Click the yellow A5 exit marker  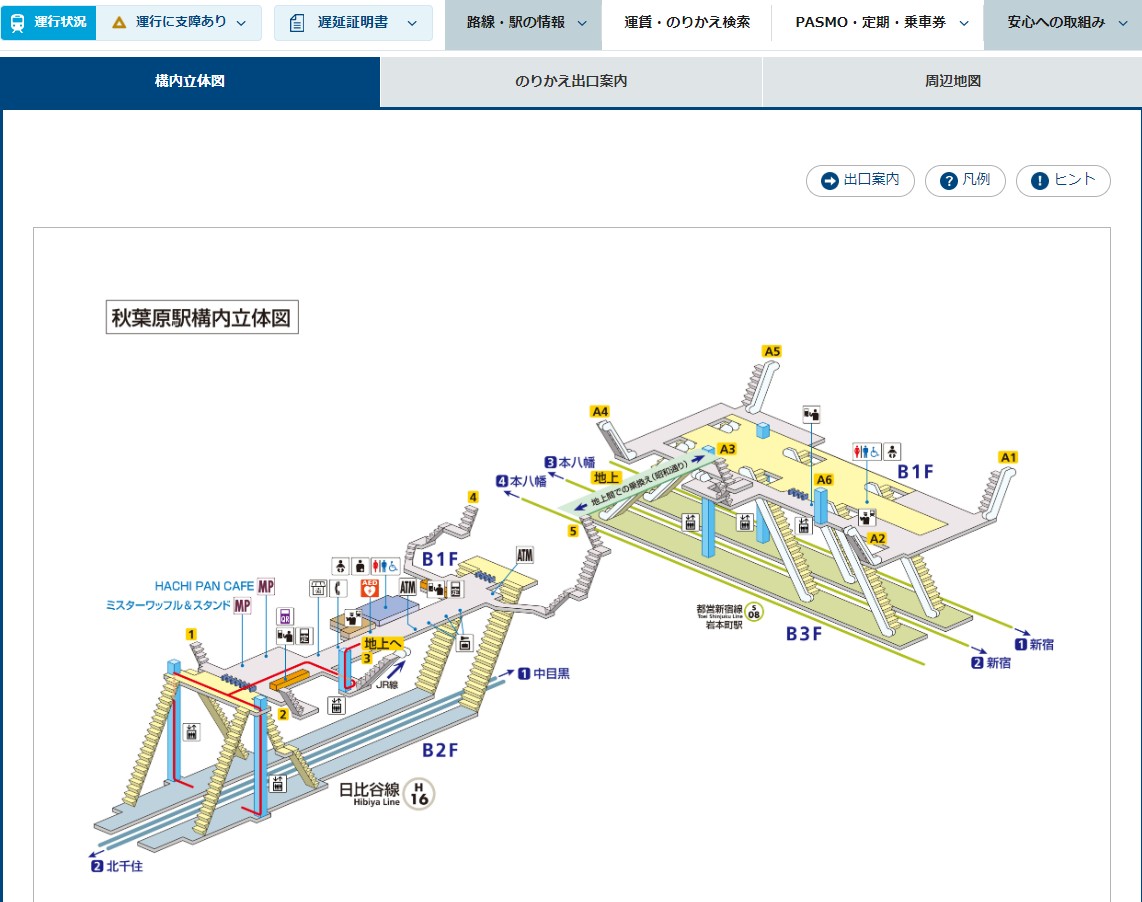771,351
